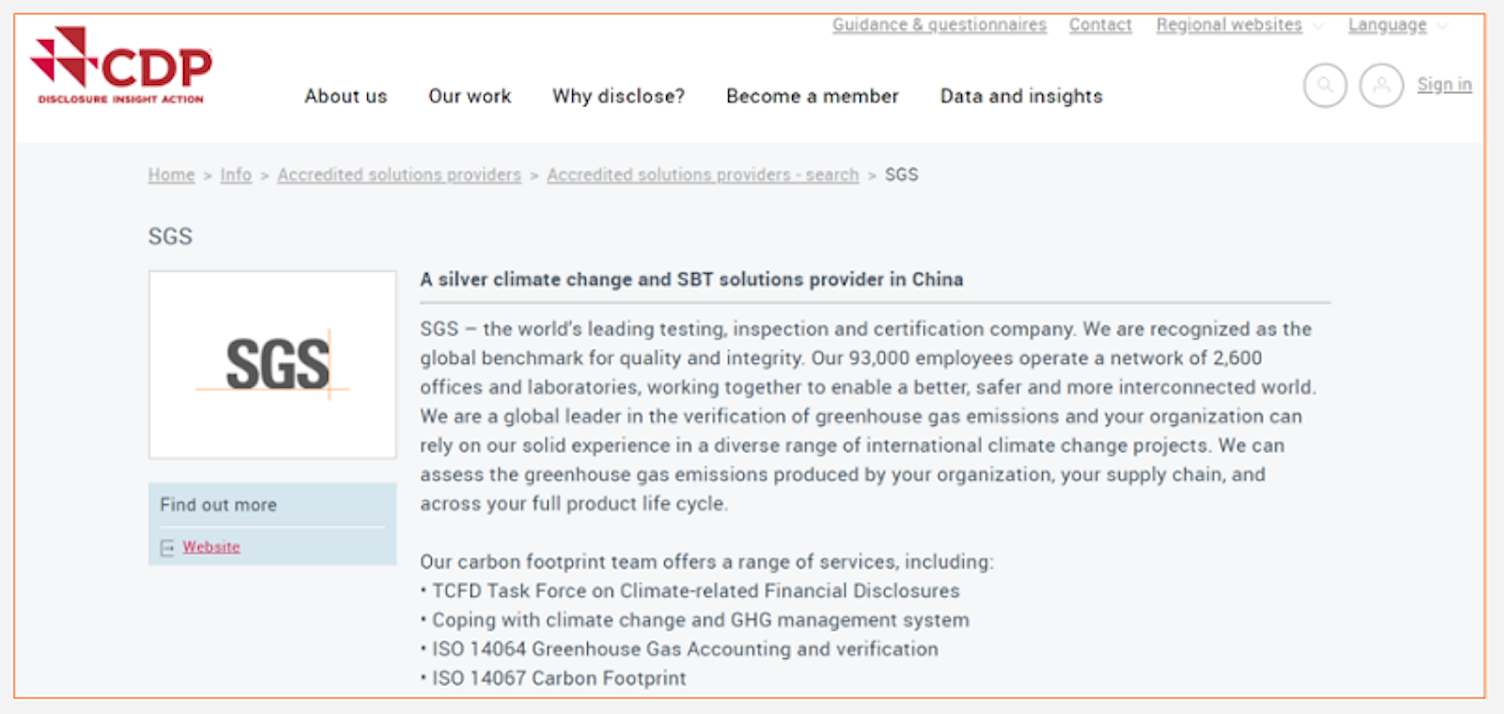Click the CDP logo
This screenshot has width=1504, height=714.
121,66
